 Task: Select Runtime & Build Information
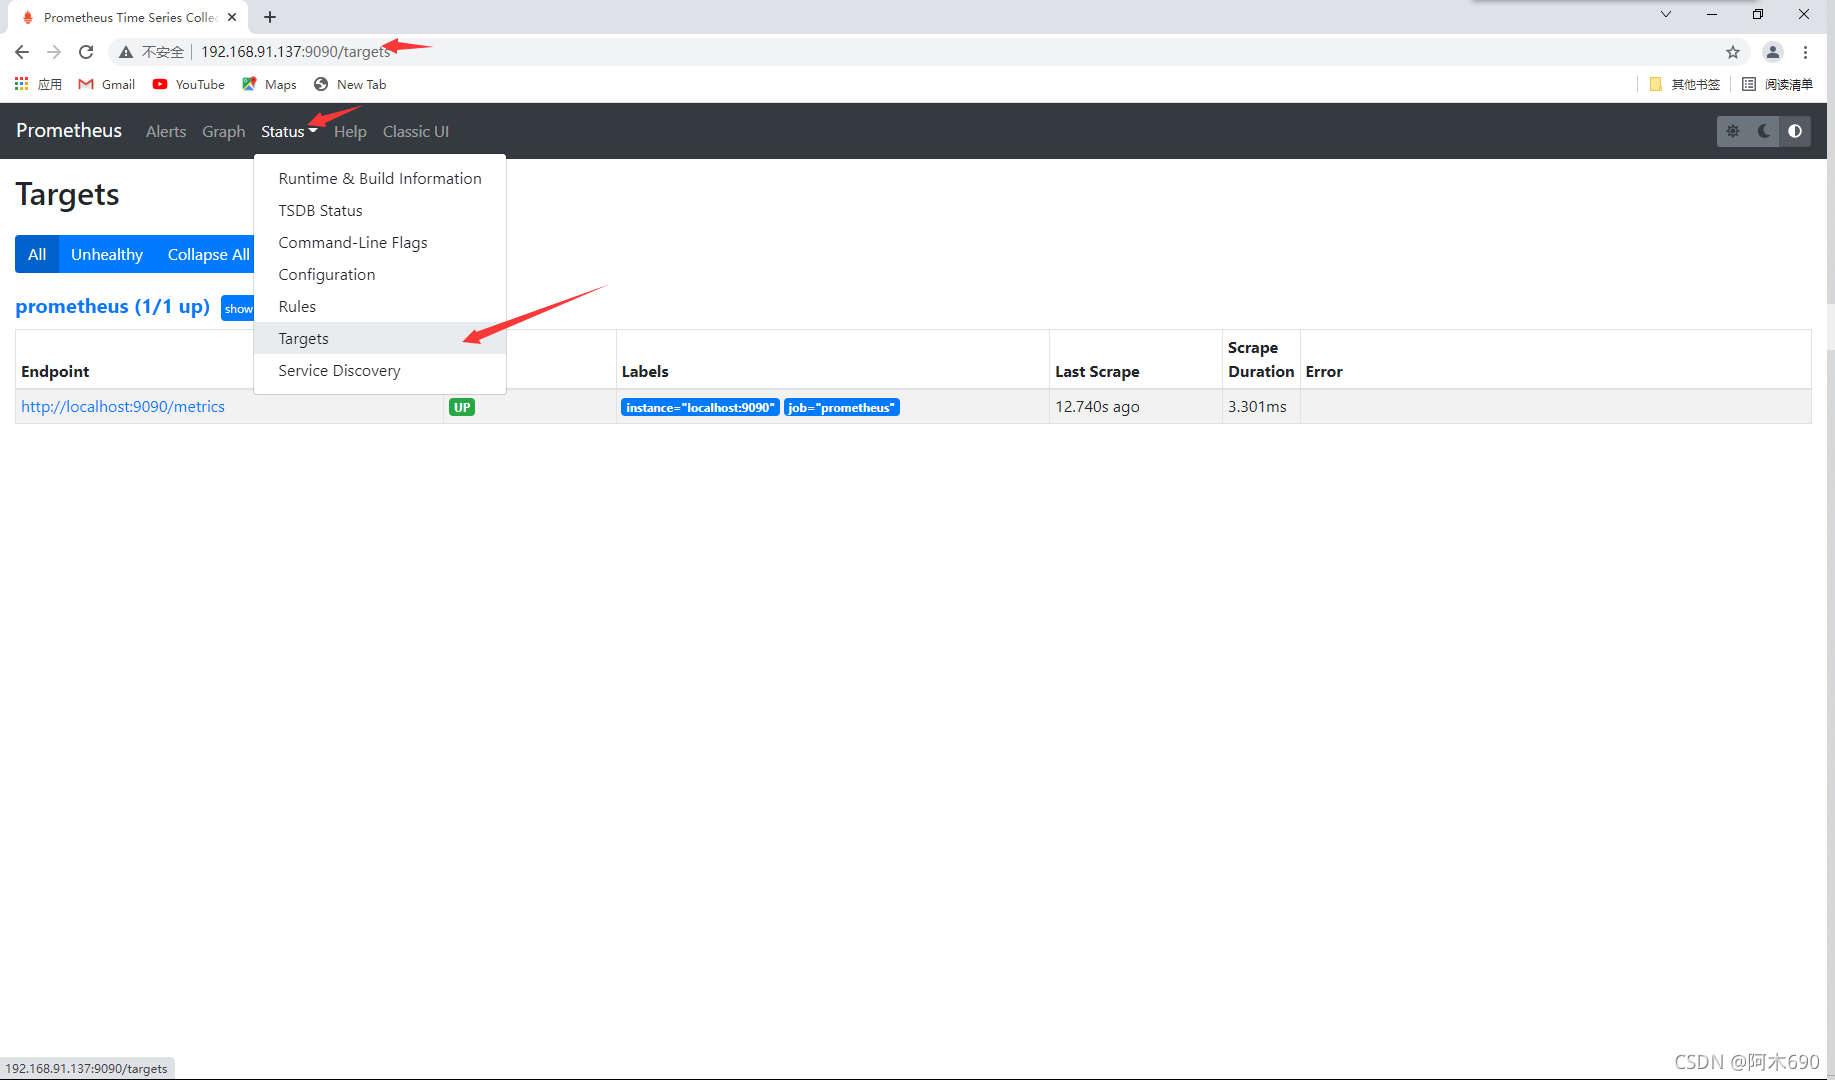click(x=380, y=178)
